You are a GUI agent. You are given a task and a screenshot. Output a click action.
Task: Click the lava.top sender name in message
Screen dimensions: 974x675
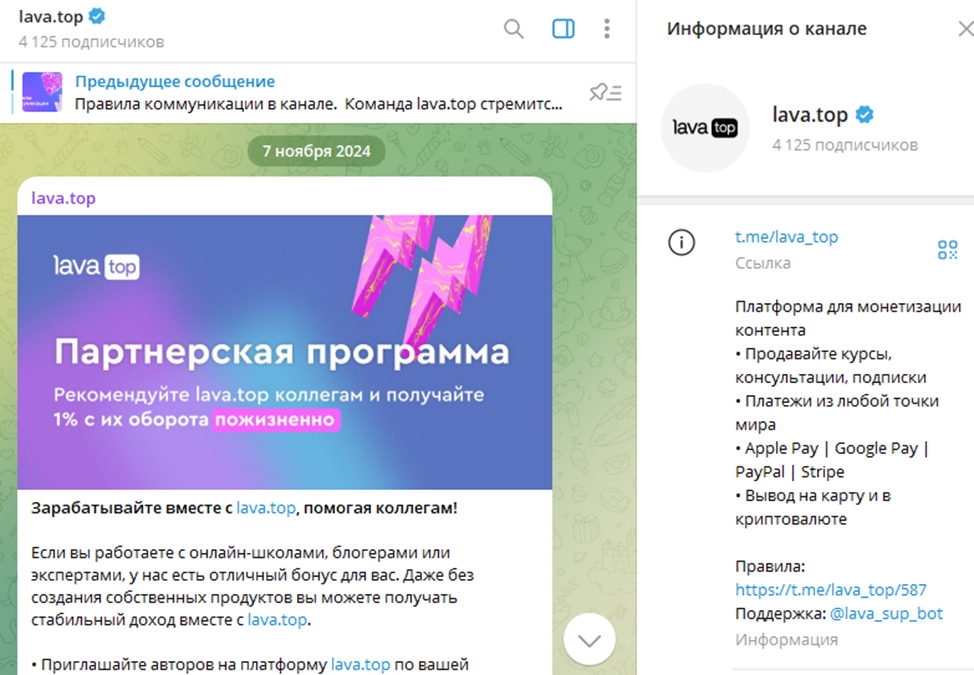point(63,198)
